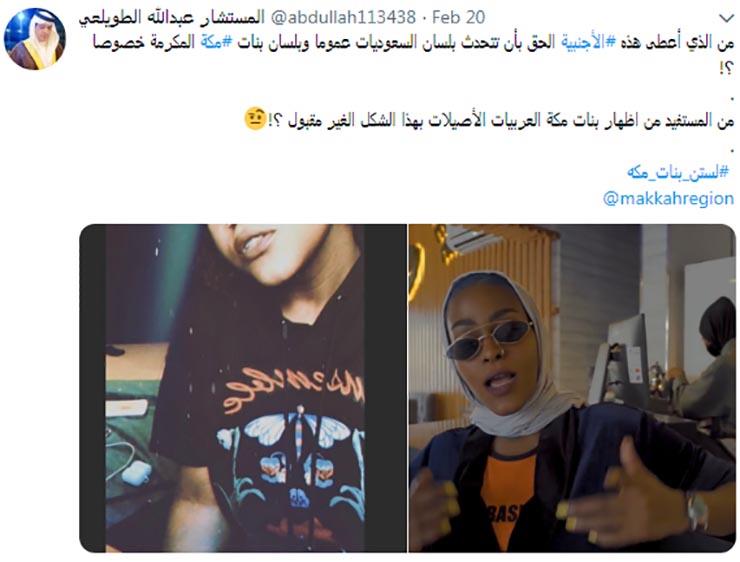Viewport: 740px width, 562px height.
Task: Visit the @abdullah113438 handle
Action: [343, 18]
